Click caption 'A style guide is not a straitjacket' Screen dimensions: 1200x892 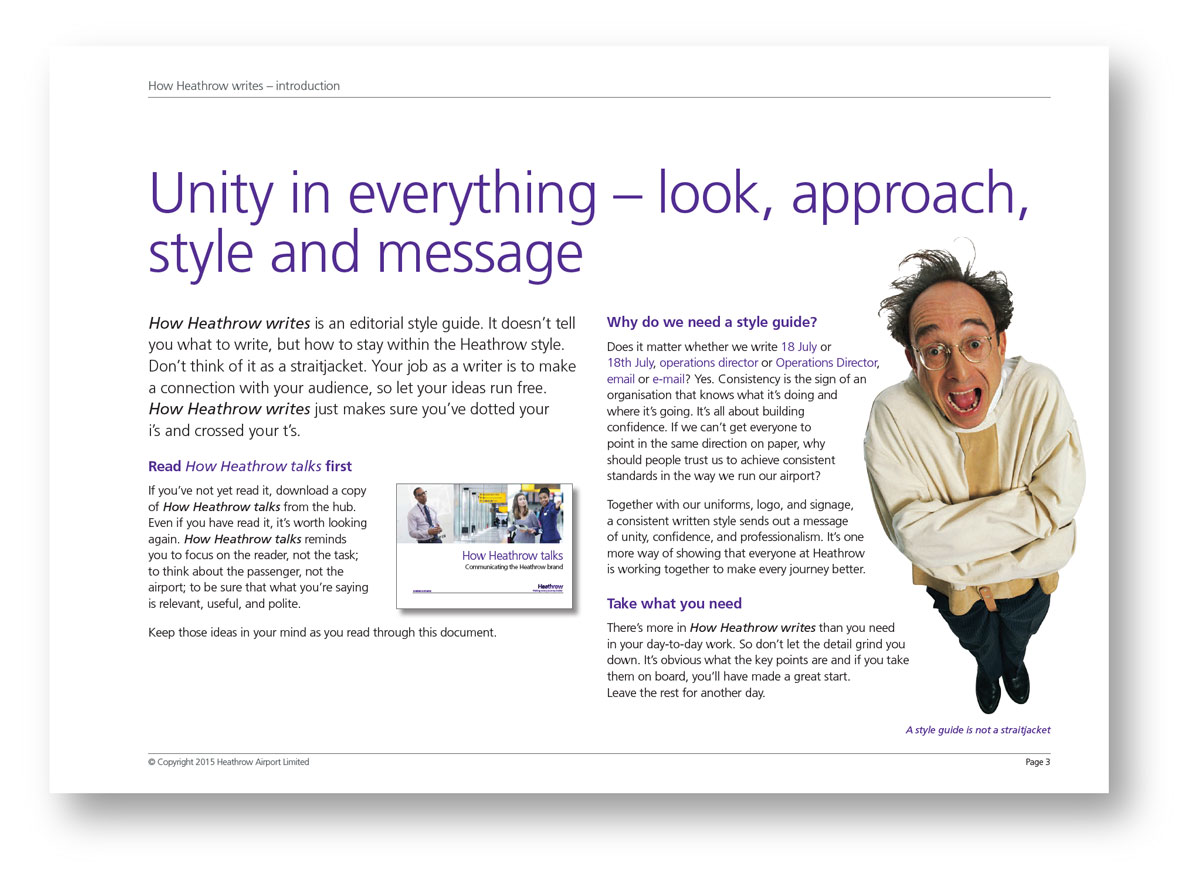click(978, 730)
